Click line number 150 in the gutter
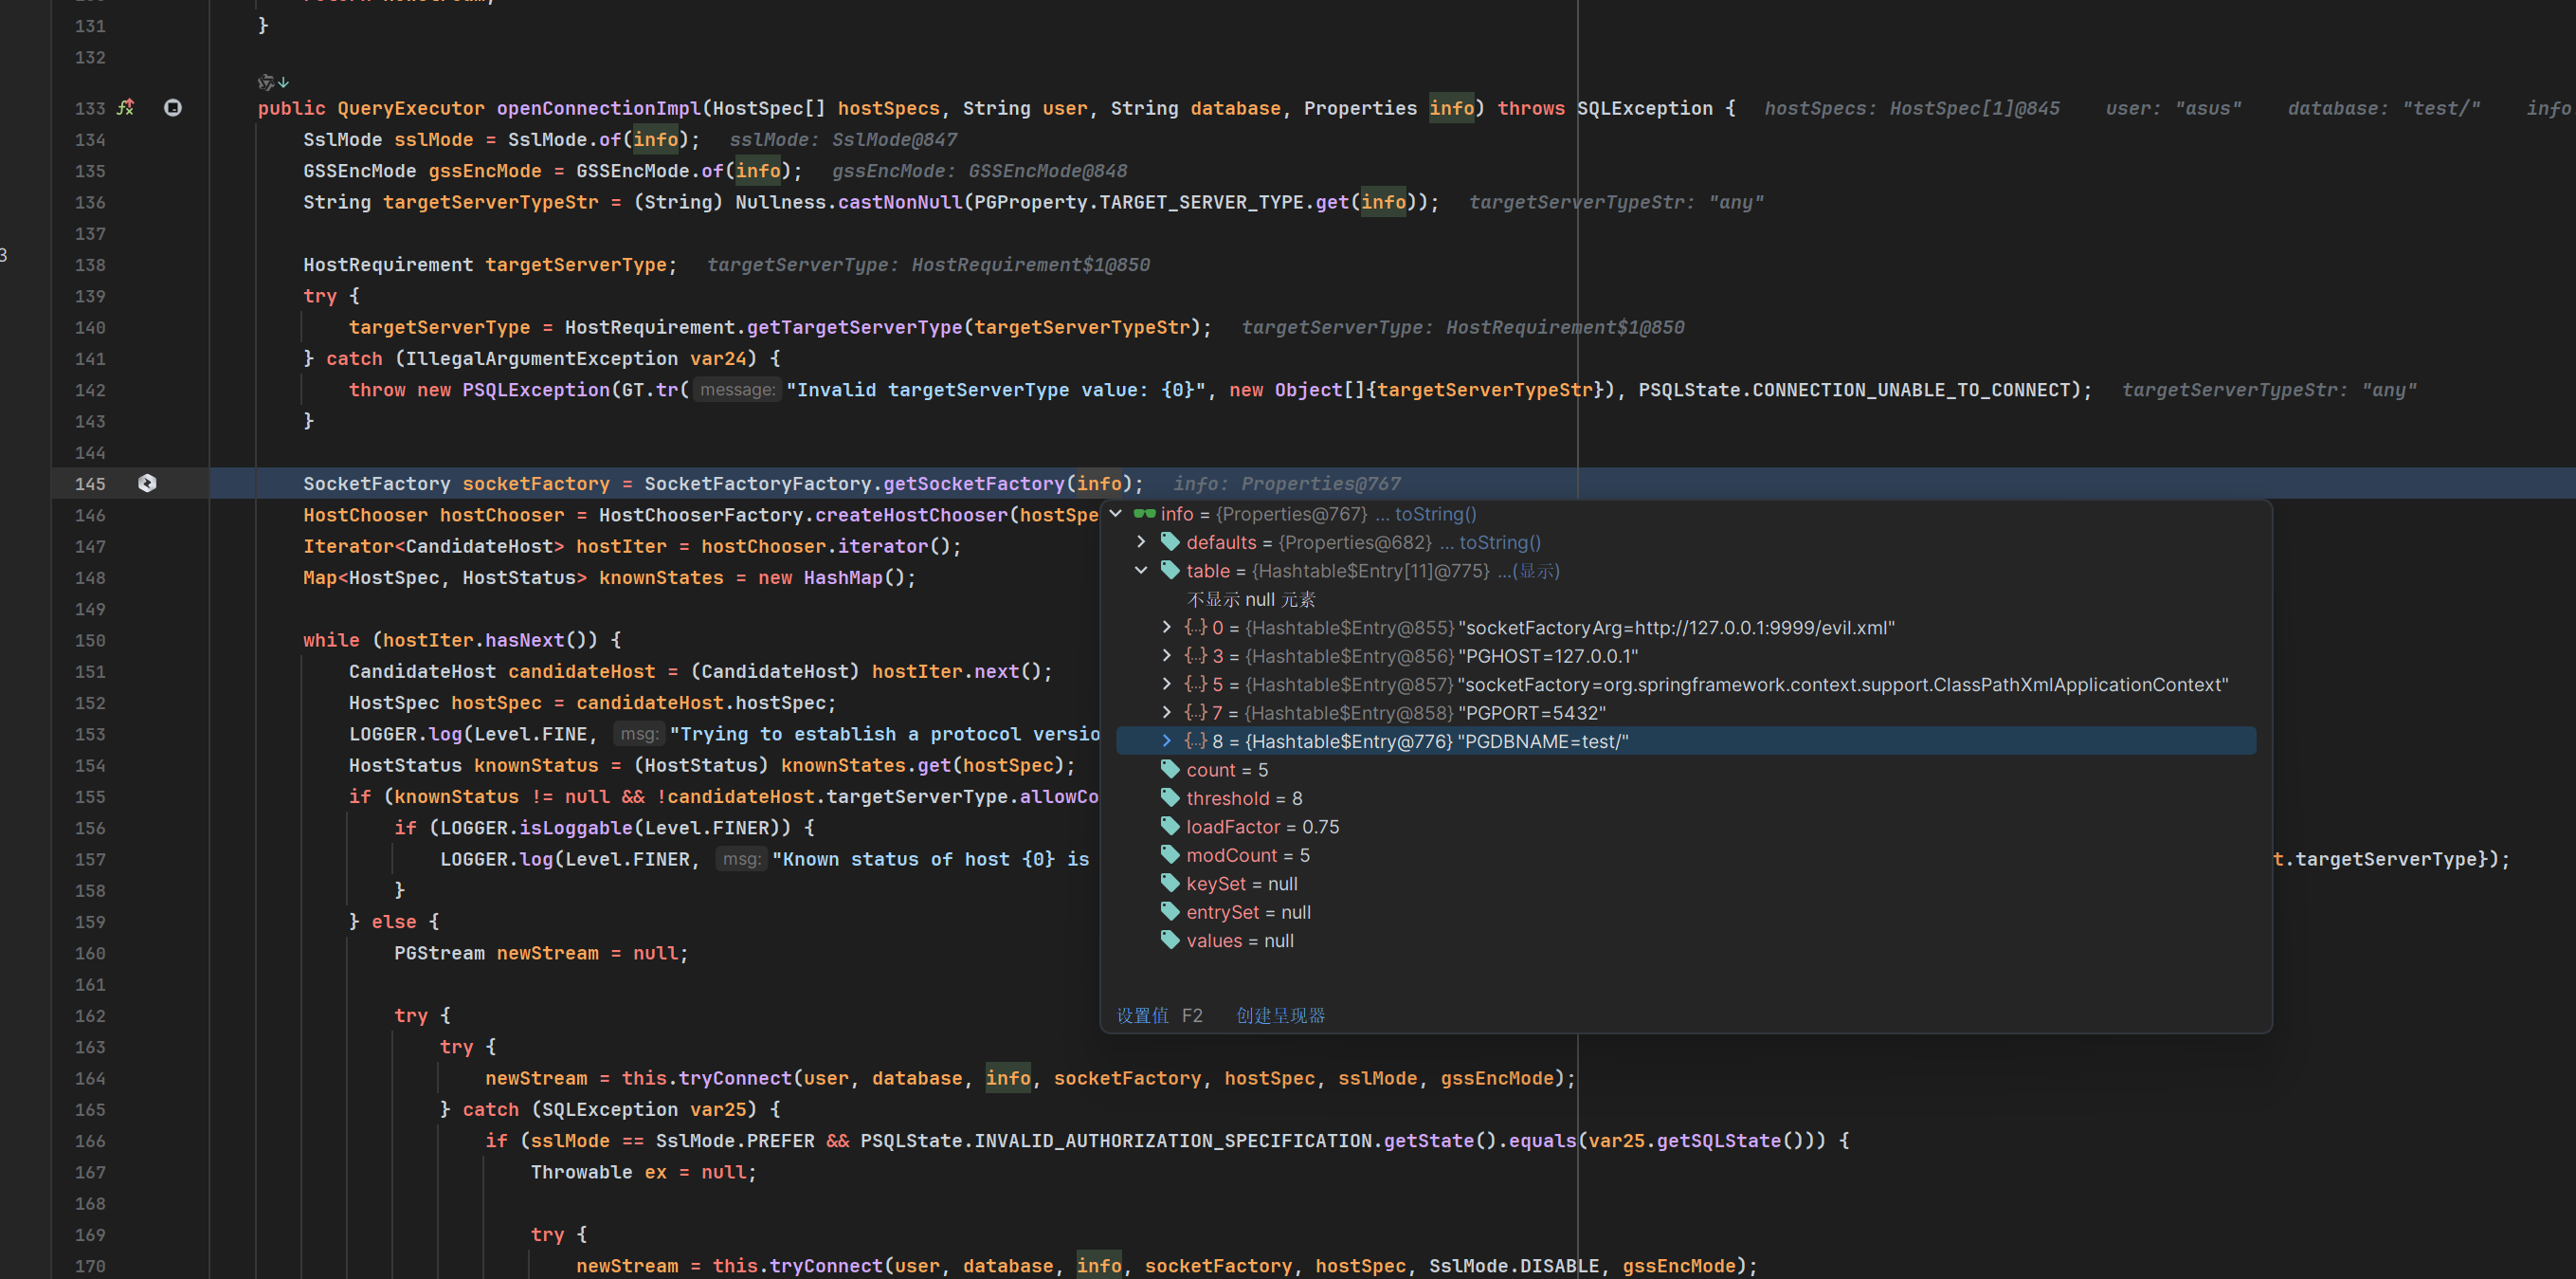The image size is (2576, 1279). pyautogui.click(x=90, y=640)
